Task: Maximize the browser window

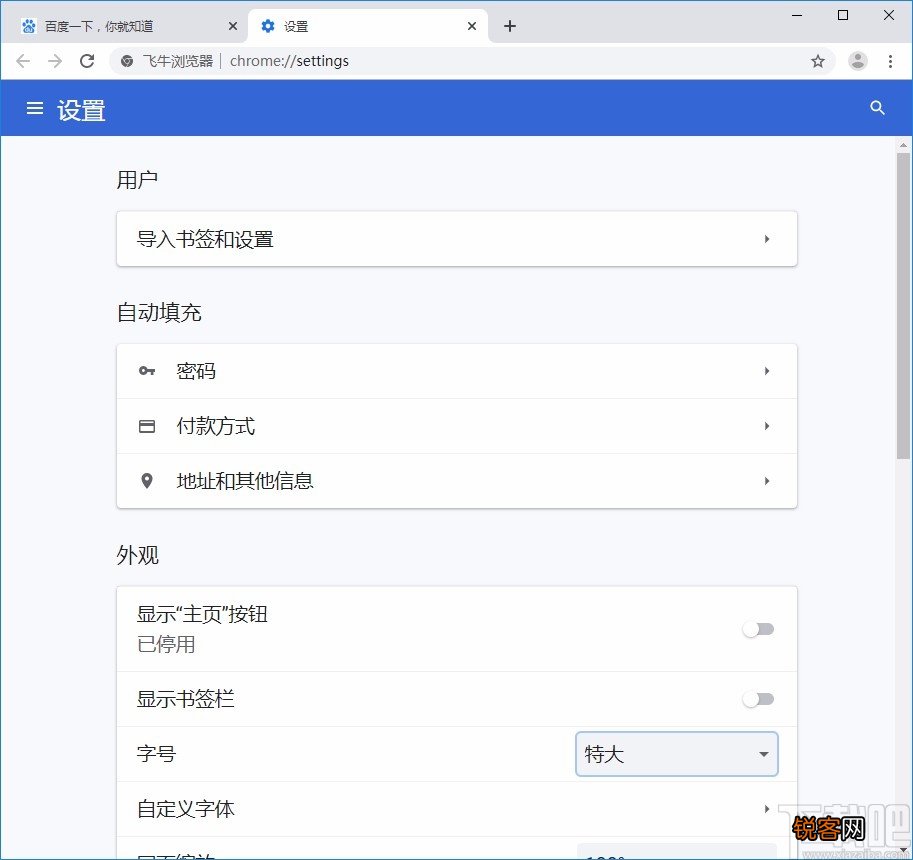Action: [843, 16]
